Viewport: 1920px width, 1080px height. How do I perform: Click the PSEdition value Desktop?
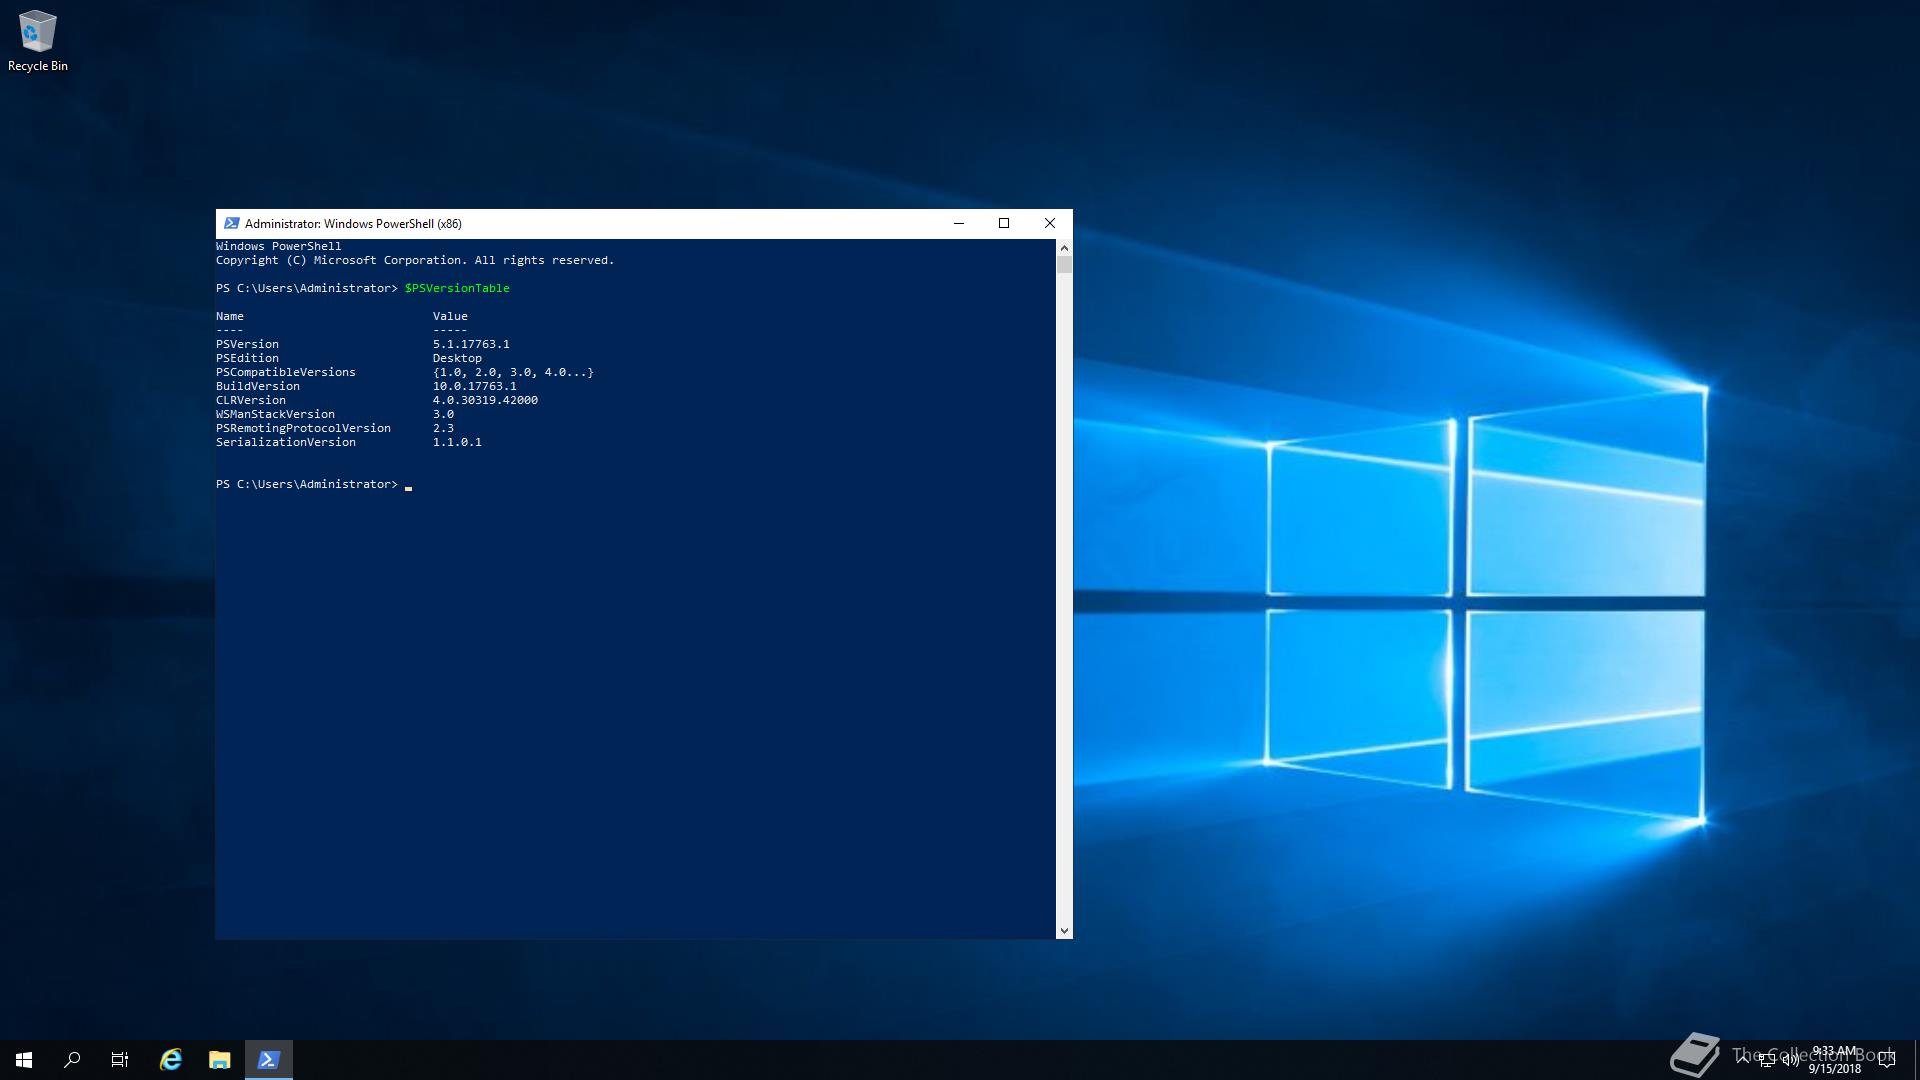[x=457, y=358]
